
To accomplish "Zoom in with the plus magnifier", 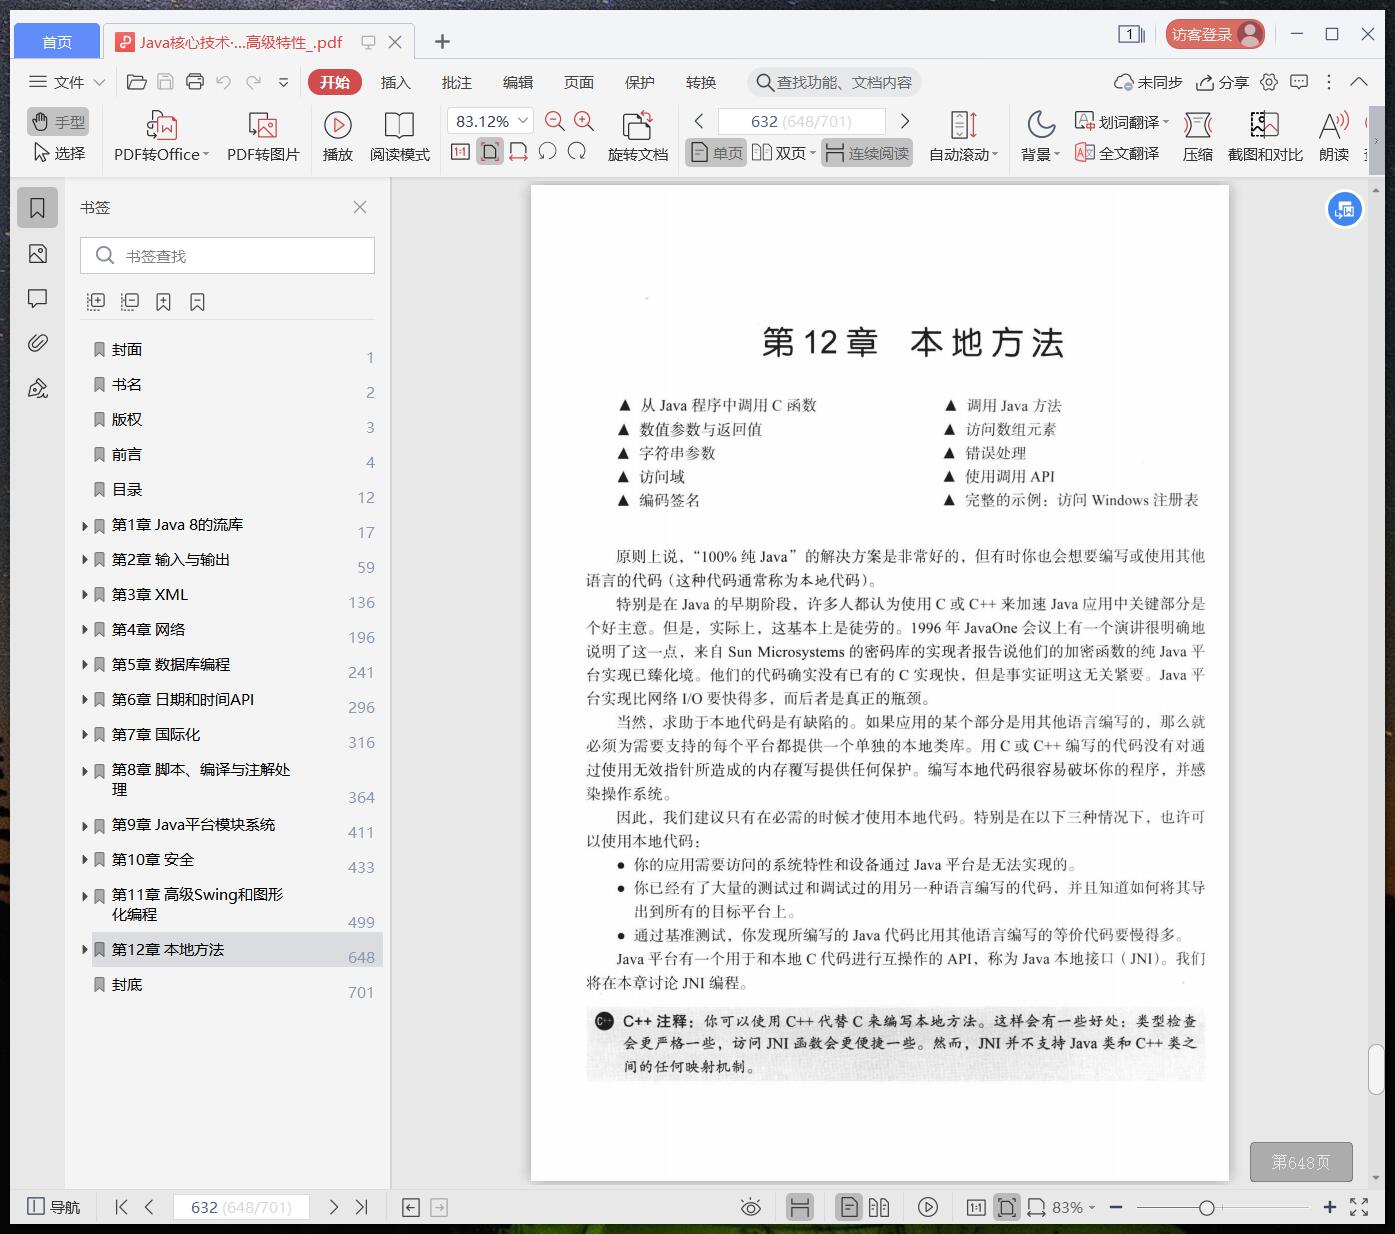I will [585, 121].
